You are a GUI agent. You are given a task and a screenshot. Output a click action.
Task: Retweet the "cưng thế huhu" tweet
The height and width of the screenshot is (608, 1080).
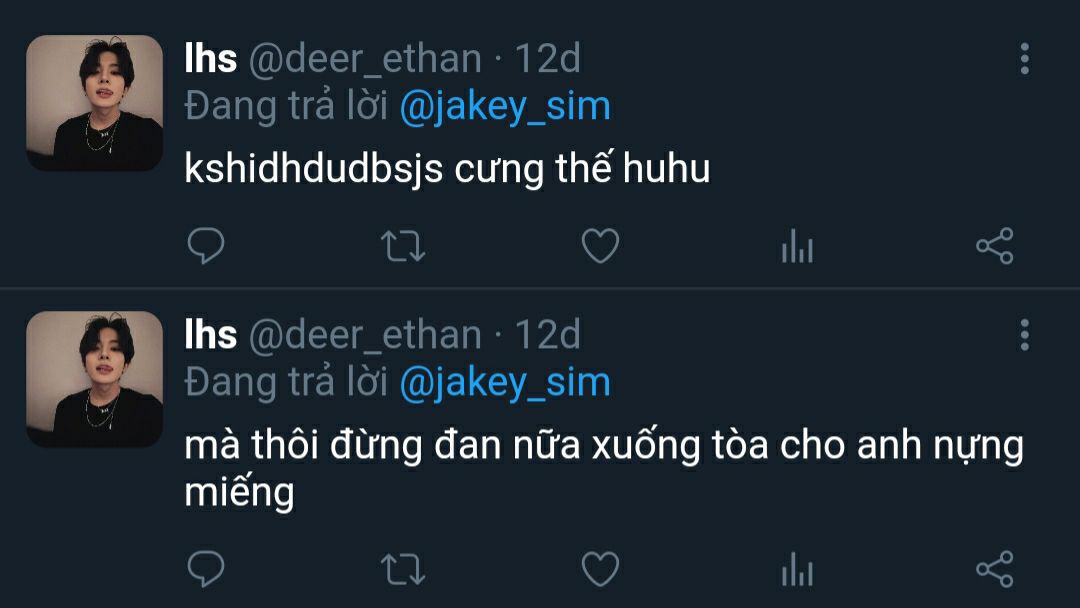coord(403,247)
